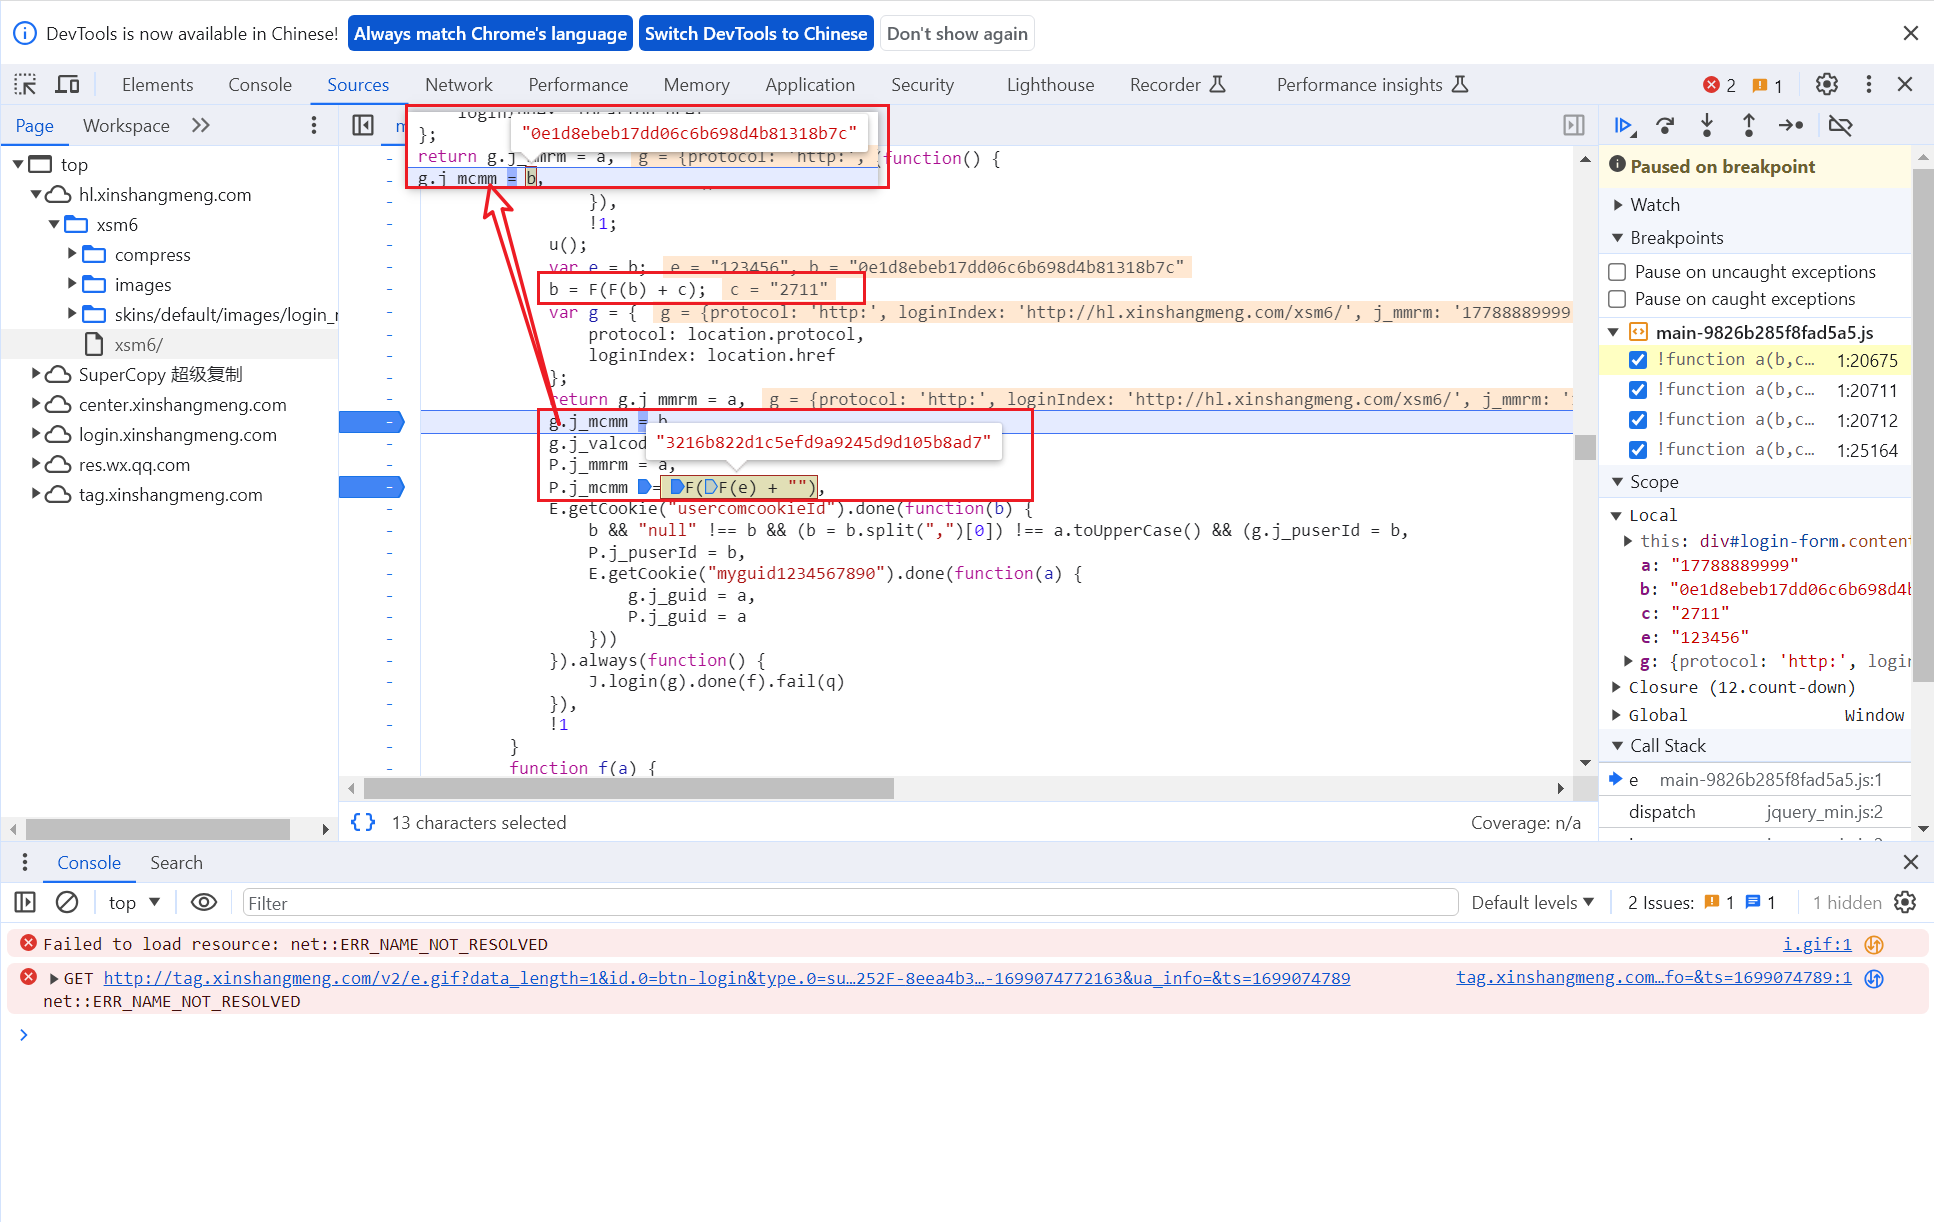Image resolution: width=1934 pixels, height=1222 pixels.
Task: Click Step over next function call
Action: tap(1665, 126)
